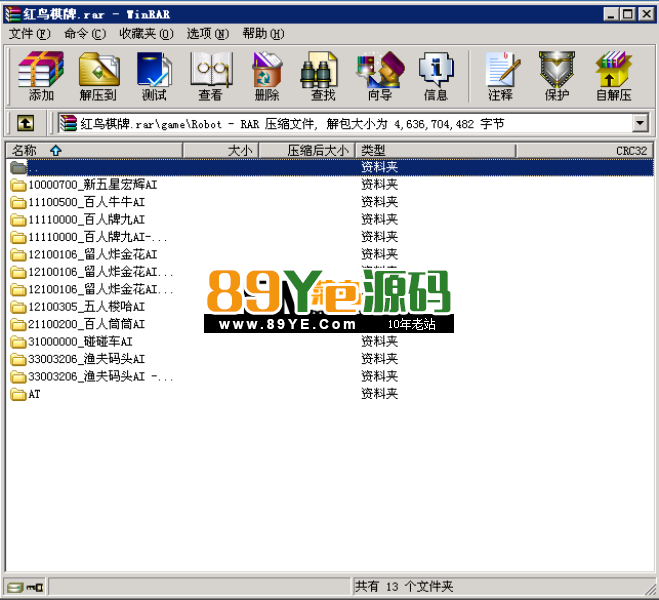Image resolution: width=659 pixels, height=600 pixels.
Task: Click folder icon of 12100106_留人炸金花AI
Action: pos(18,255)
